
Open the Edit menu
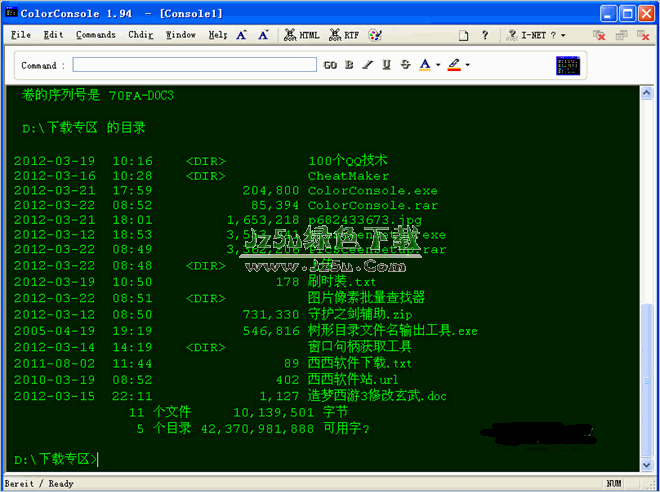point(53,35)
